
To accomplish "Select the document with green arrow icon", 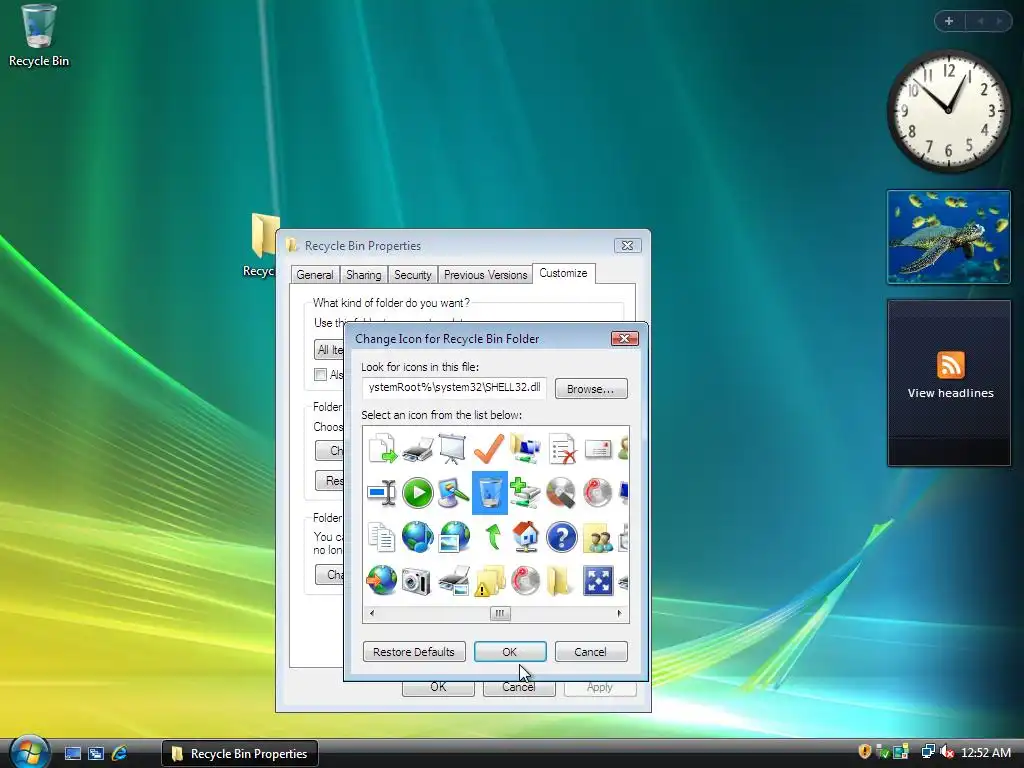I will tap(382, 449).
